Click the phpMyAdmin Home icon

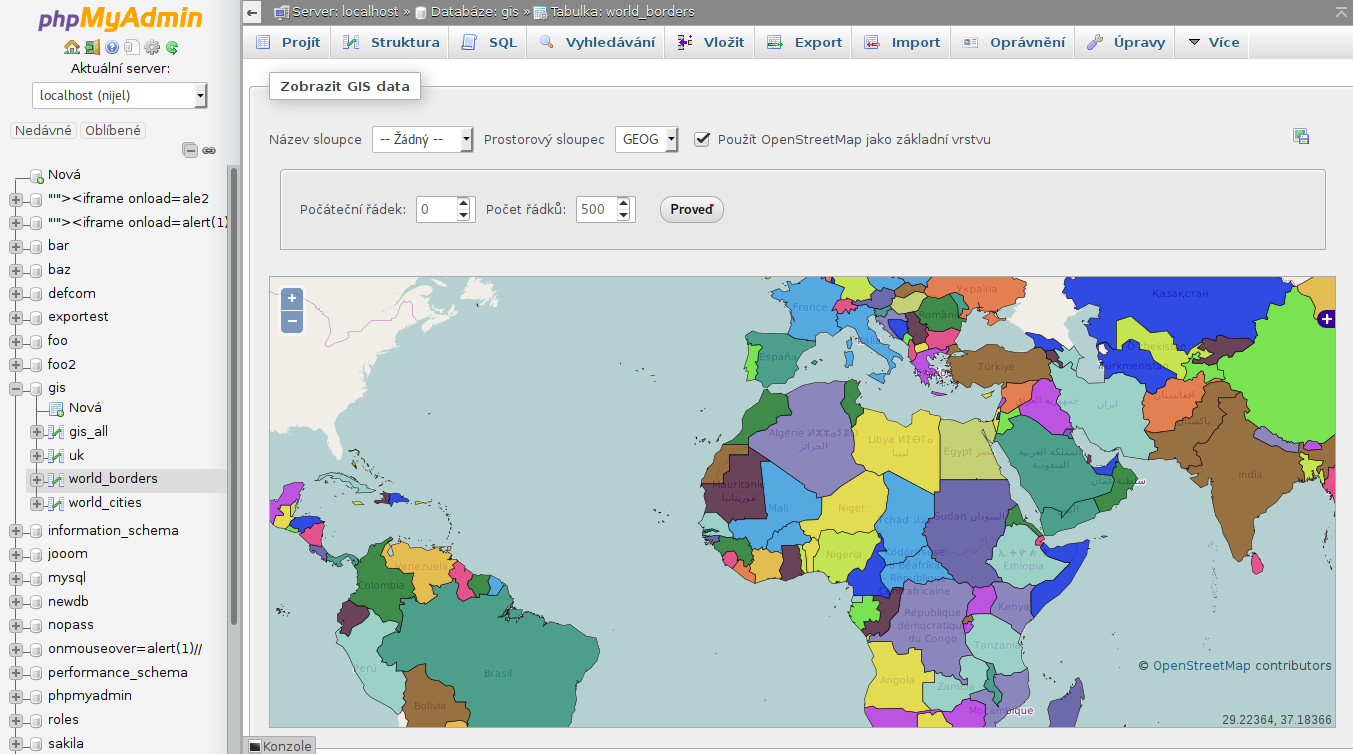pos(72,47)
